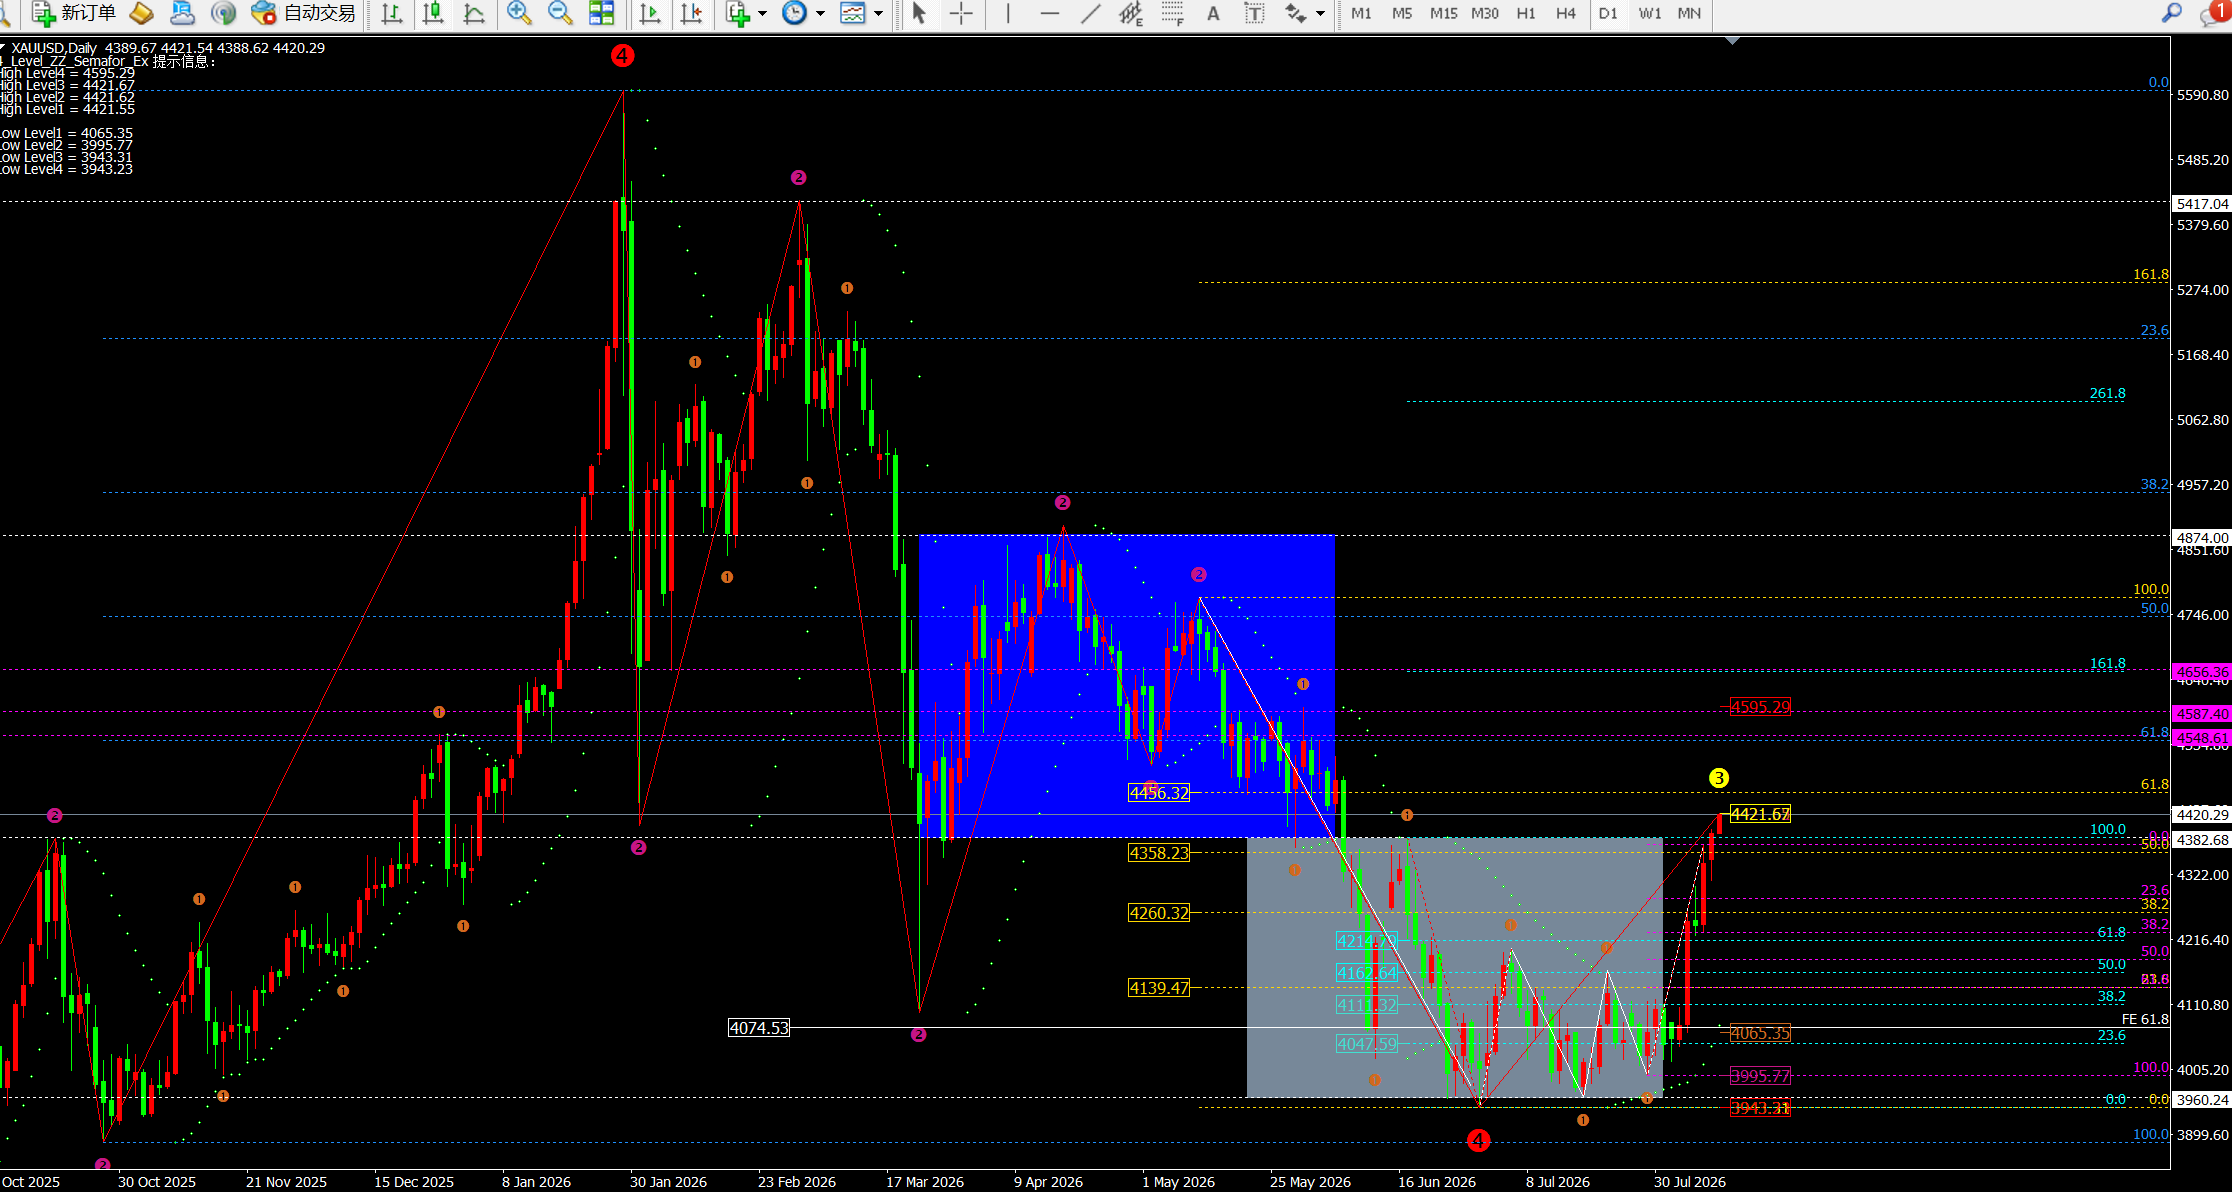Open the chart templates icon
This screenshot has height=1192, width=2232.
852,13
